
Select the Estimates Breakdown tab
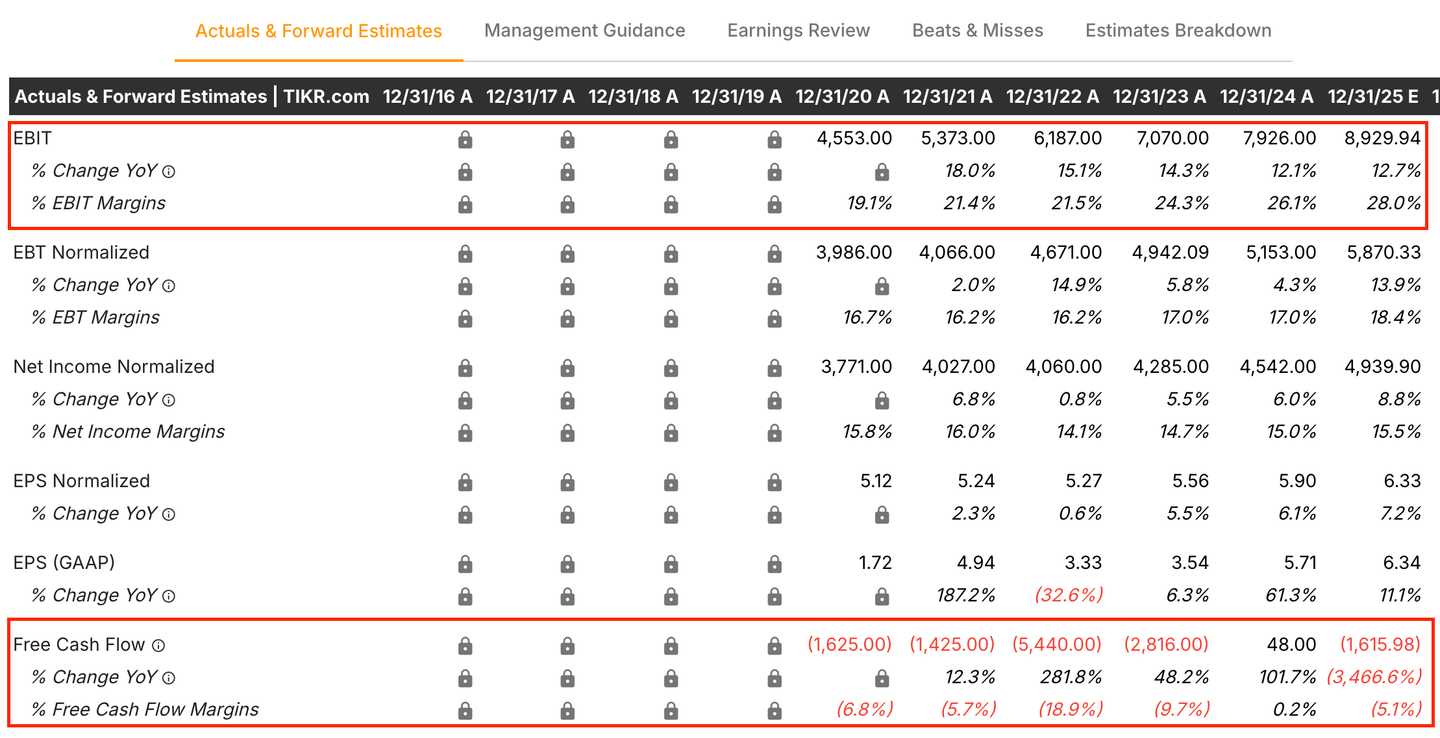[1178, 31]
